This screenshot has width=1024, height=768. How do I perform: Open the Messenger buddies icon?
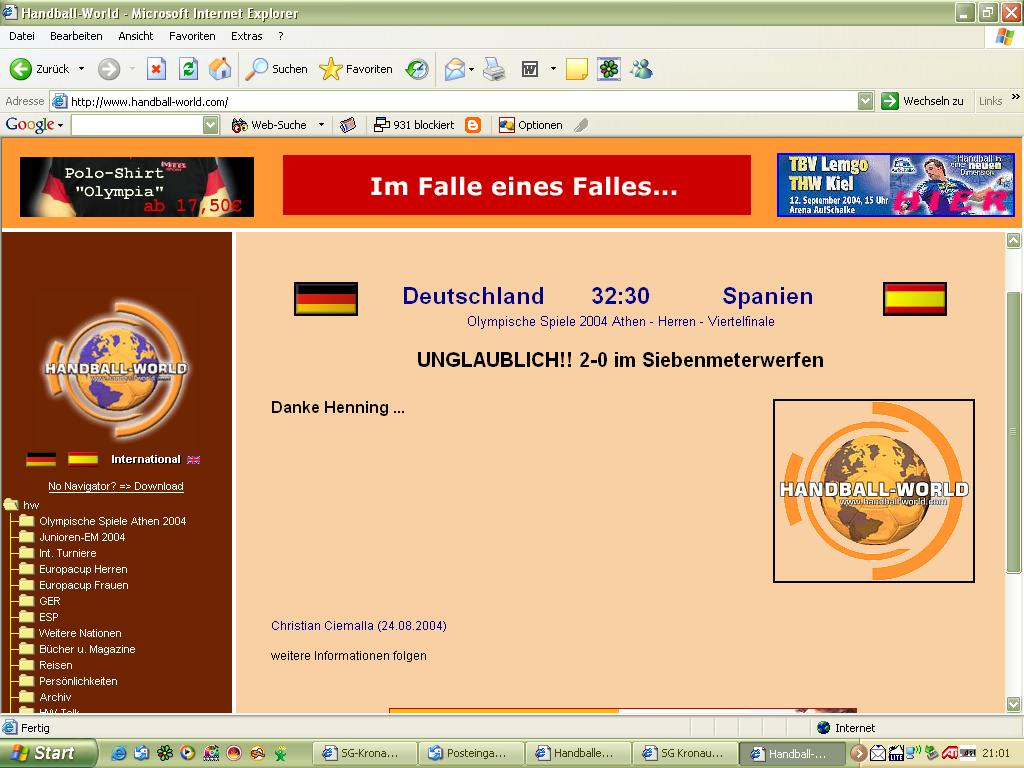pyautogui.click(x=641, y=69)
